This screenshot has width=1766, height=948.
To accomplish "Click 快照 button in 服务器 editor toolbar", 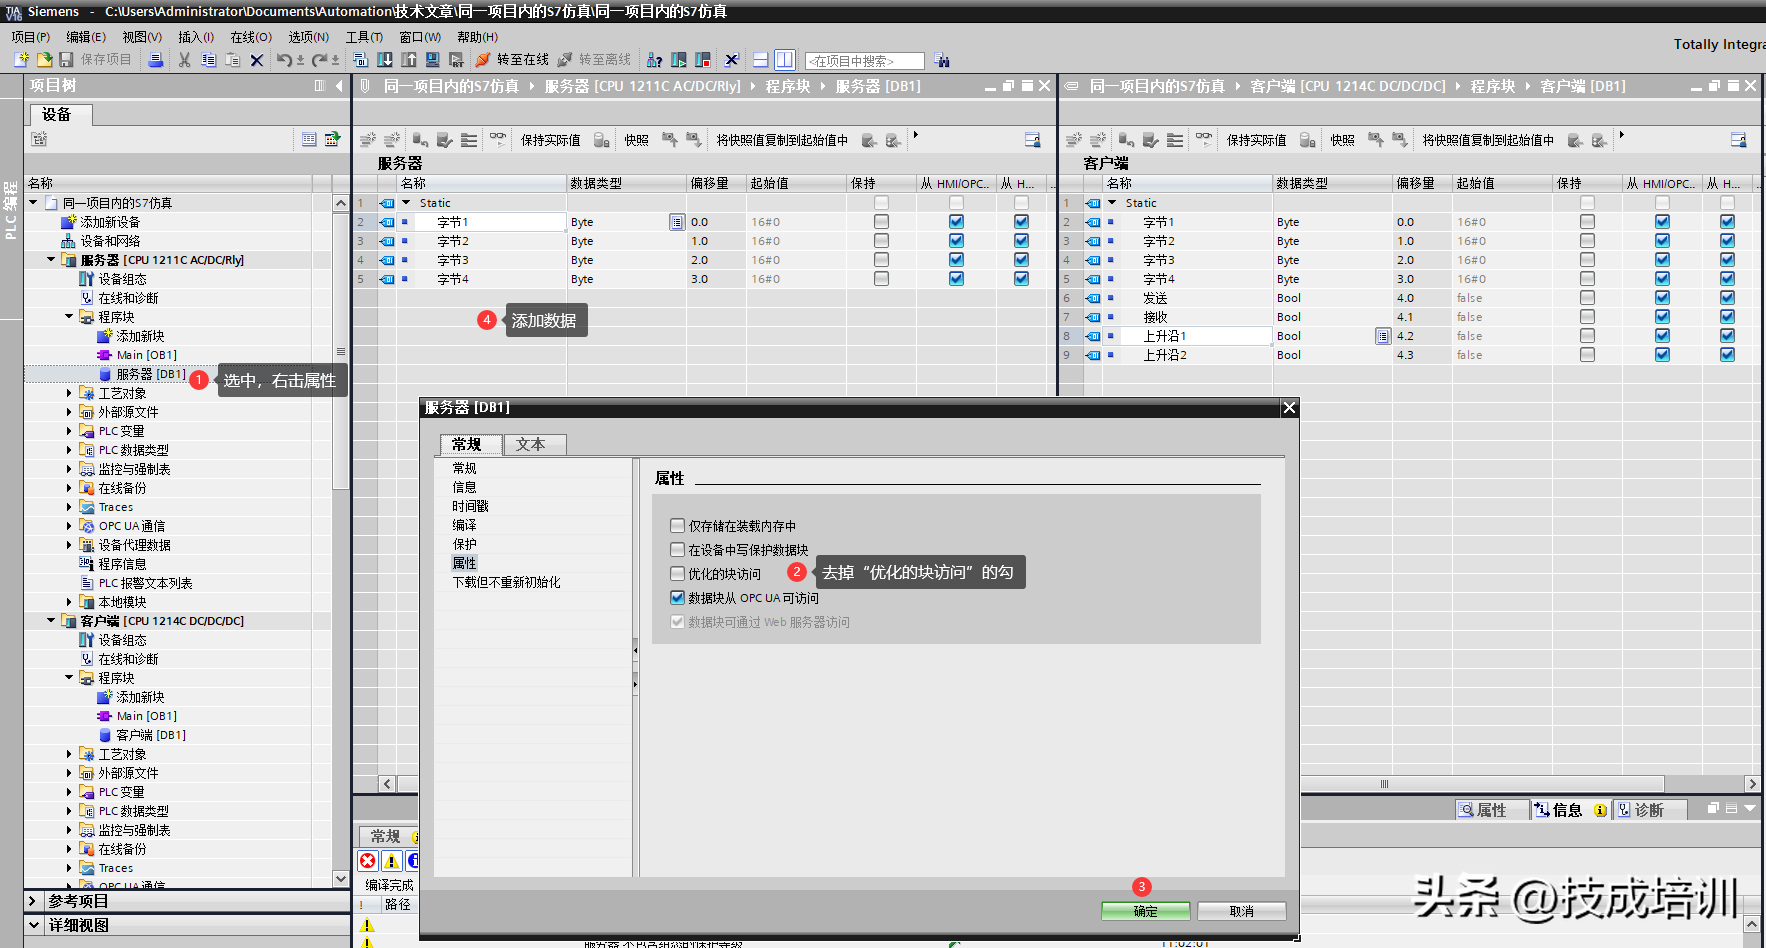I will pyautogui.click(x=636, y=140).
